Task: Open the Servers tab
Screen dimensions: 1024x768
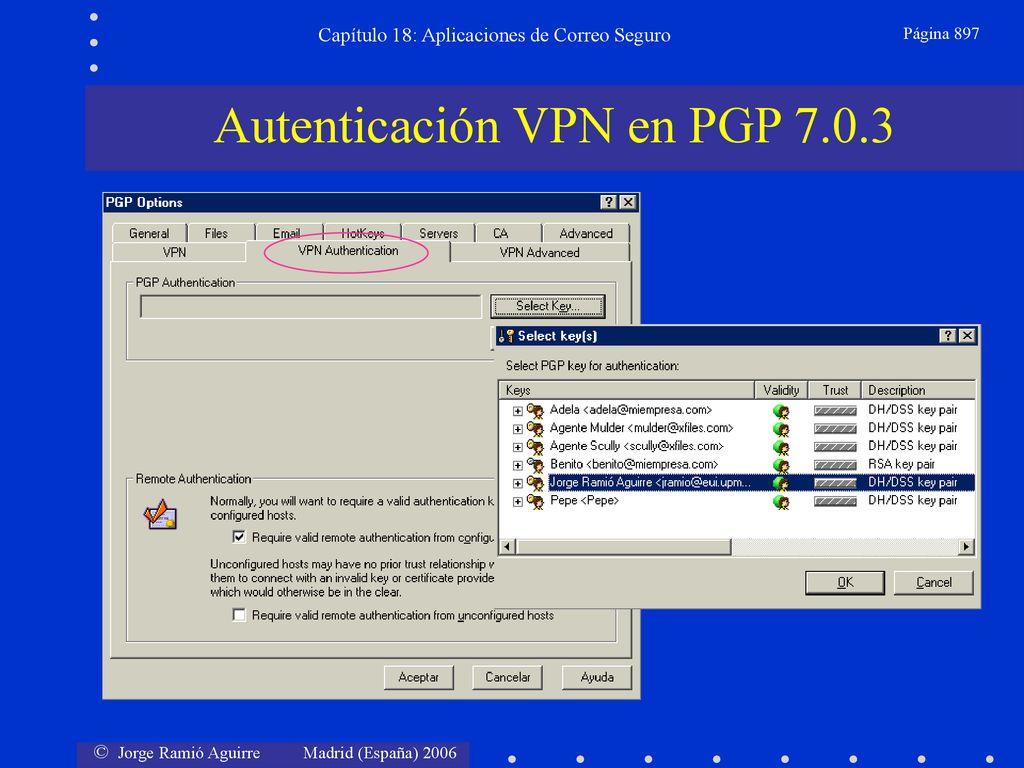Action: tap(438, 233)
